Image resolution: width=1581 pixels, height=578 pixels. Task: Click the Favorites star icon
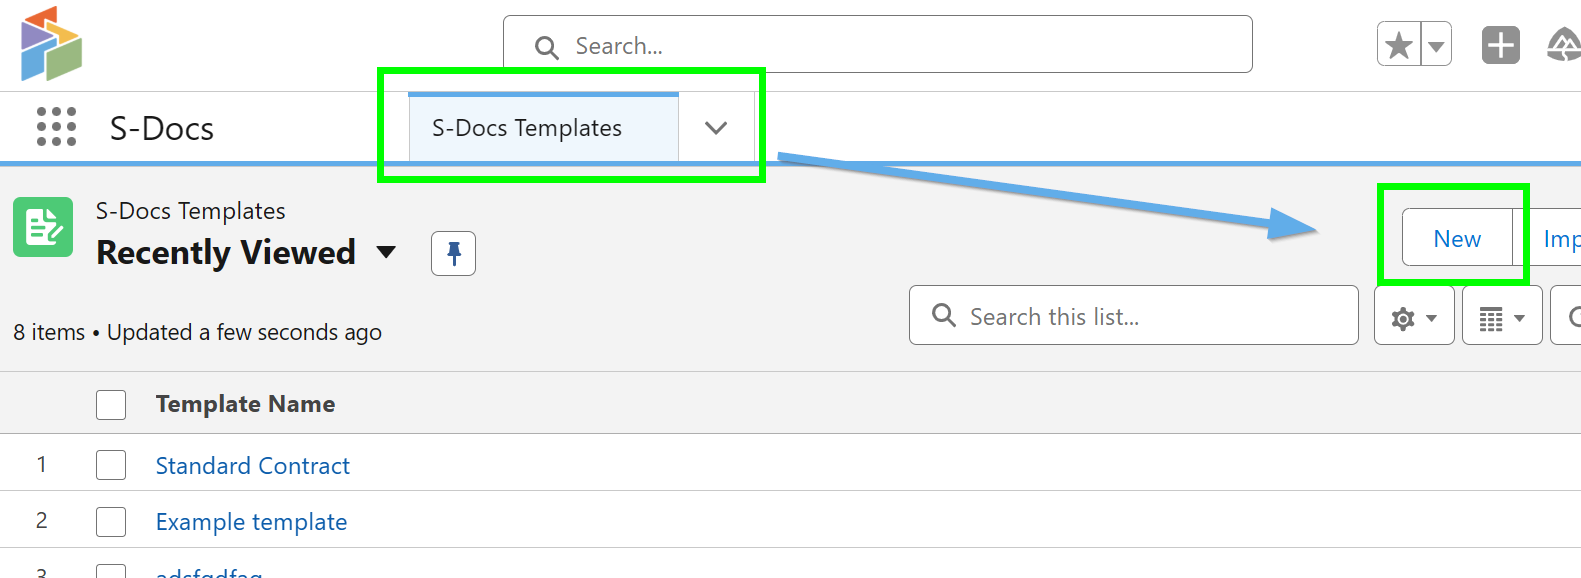click(1400, 45)
